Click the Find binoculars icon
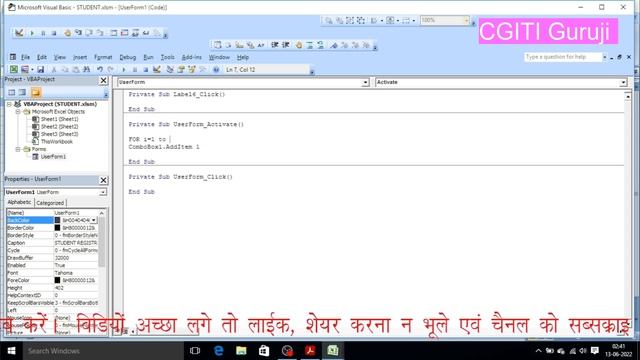 (87, 69)
